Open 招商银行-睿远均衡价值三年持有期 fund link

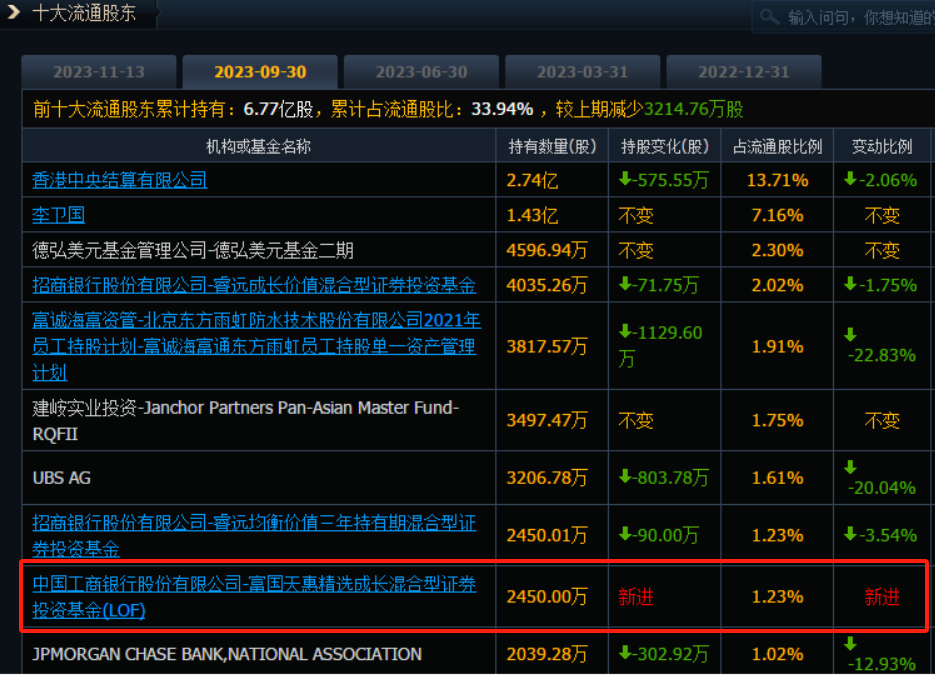click(x=254, y=535)
